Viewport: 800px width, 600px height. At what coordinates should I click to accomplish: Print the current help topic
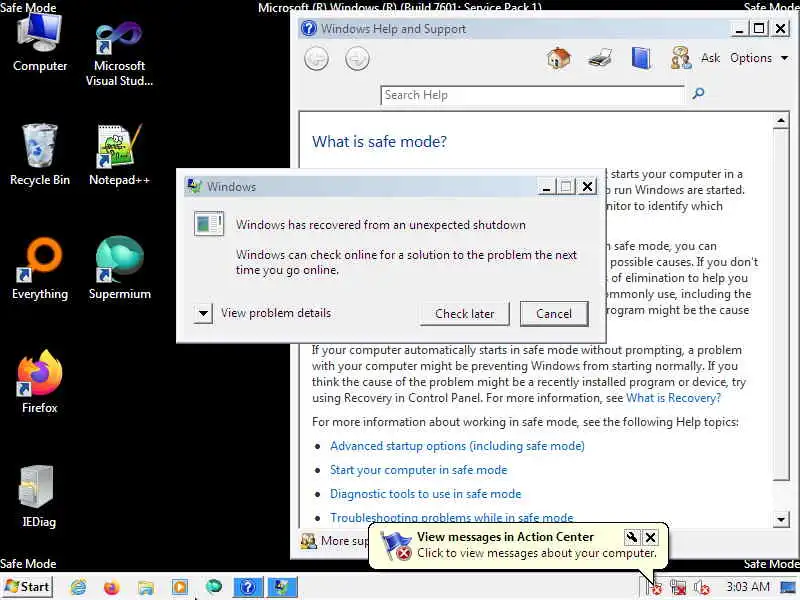[600, 58]
